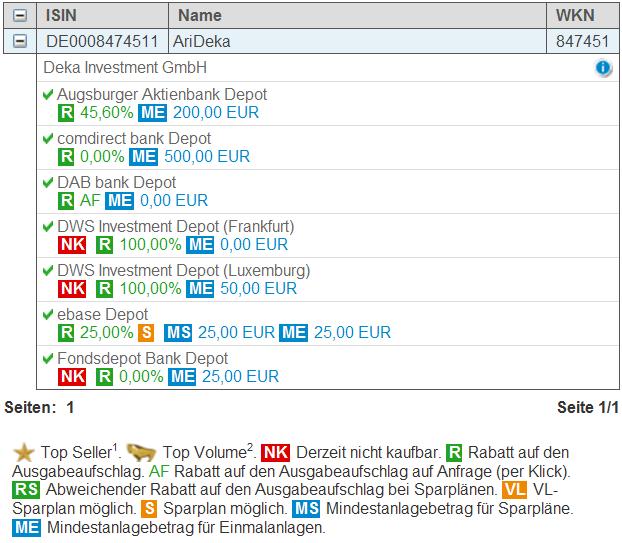Click fund name AriDeka
Screen dimensions: 622x543
202,41
